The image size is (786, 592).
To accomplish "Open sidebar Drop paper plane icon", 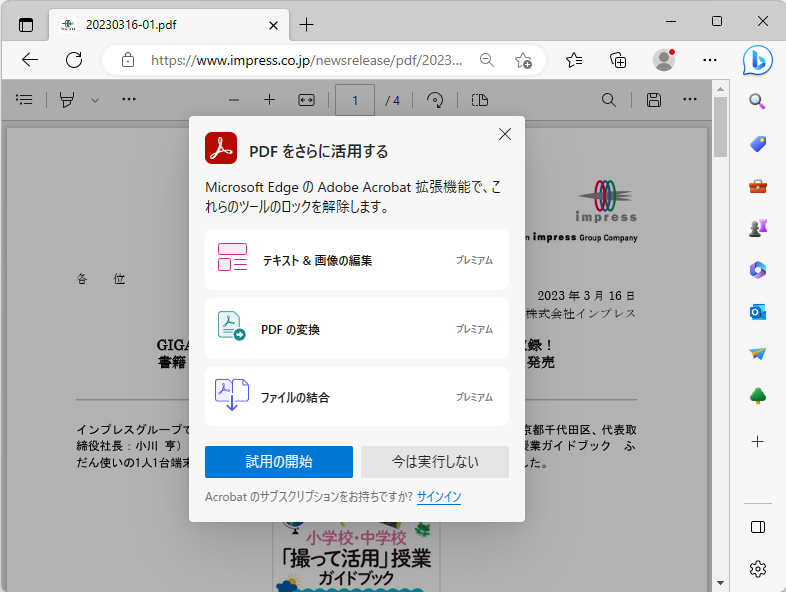I will pyautogui.click(x=757, y=354).
